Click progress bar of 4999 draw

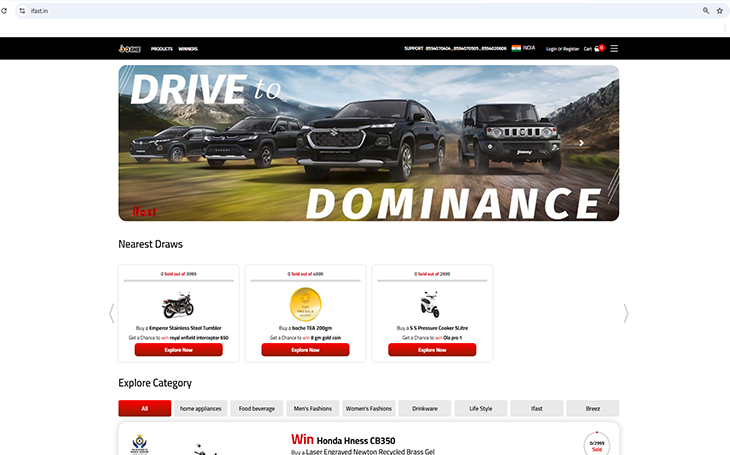[305, 281]
